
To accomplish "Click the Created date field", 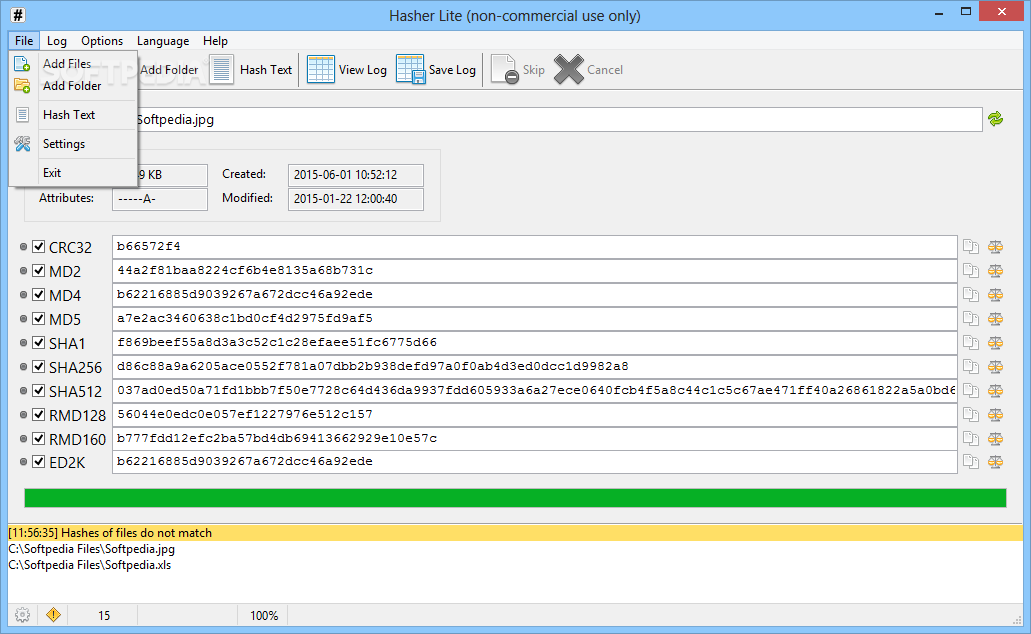I will coord(356,175).
